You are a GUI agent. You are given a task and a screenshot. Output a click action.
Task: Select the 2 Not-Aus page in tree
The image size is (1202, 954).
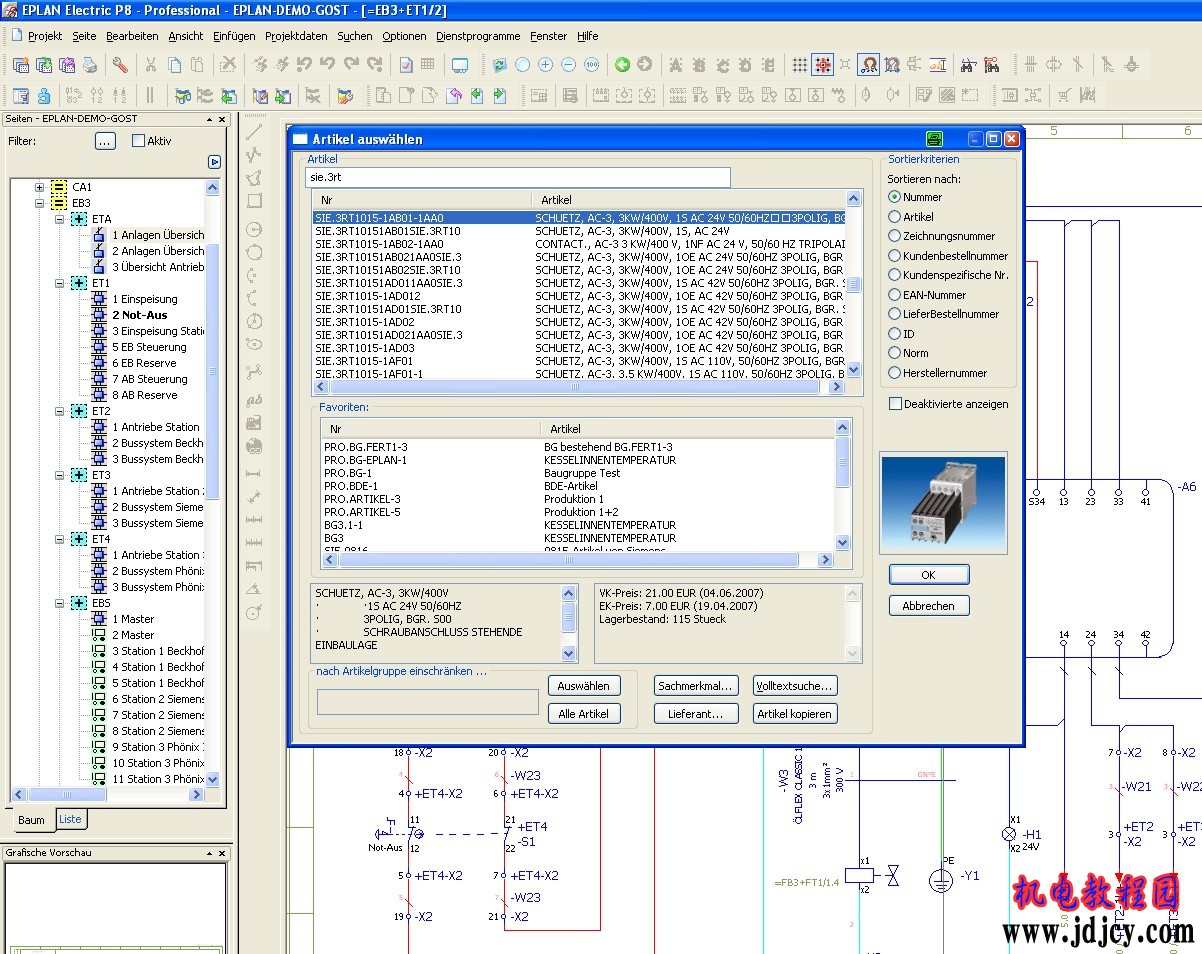(139, 315)
